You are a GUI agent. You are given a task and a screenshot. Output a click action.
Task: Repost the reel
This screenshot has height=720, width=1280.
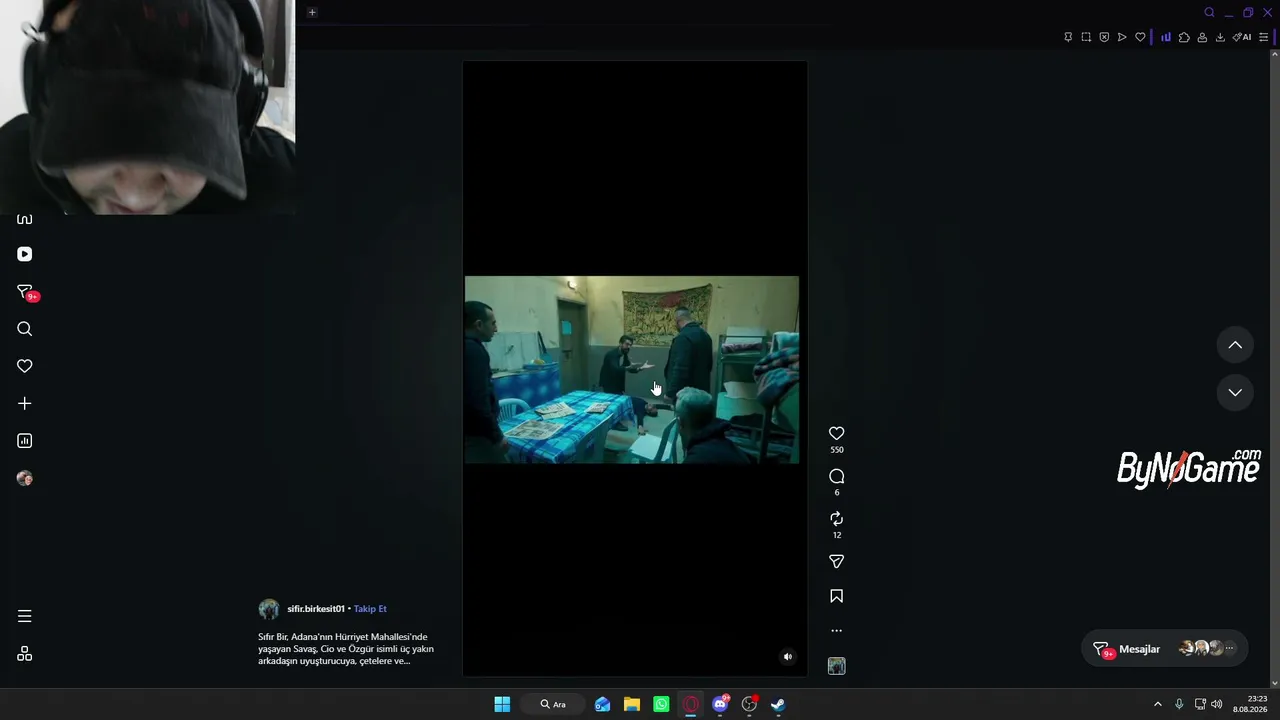tap(837, 519)
